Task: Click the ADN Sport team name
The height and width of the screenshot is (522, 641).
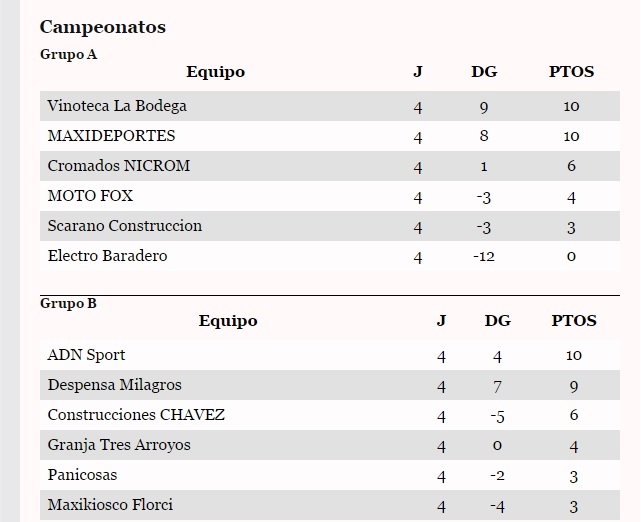Action: pos(86,355)
